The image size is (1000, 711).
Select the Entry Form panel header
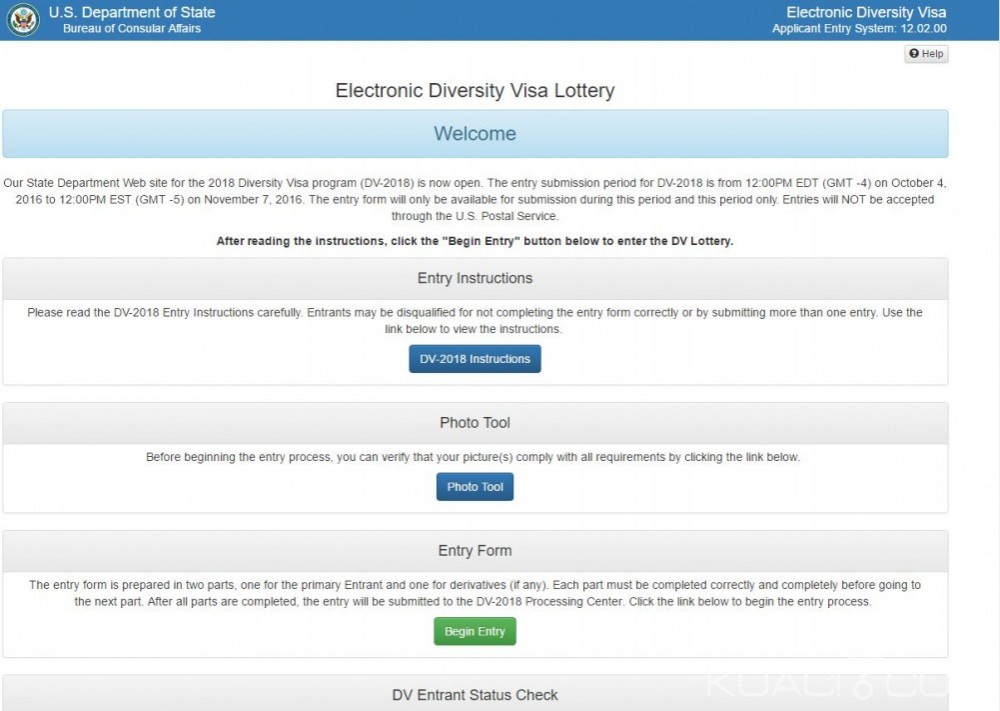point(474,551)
